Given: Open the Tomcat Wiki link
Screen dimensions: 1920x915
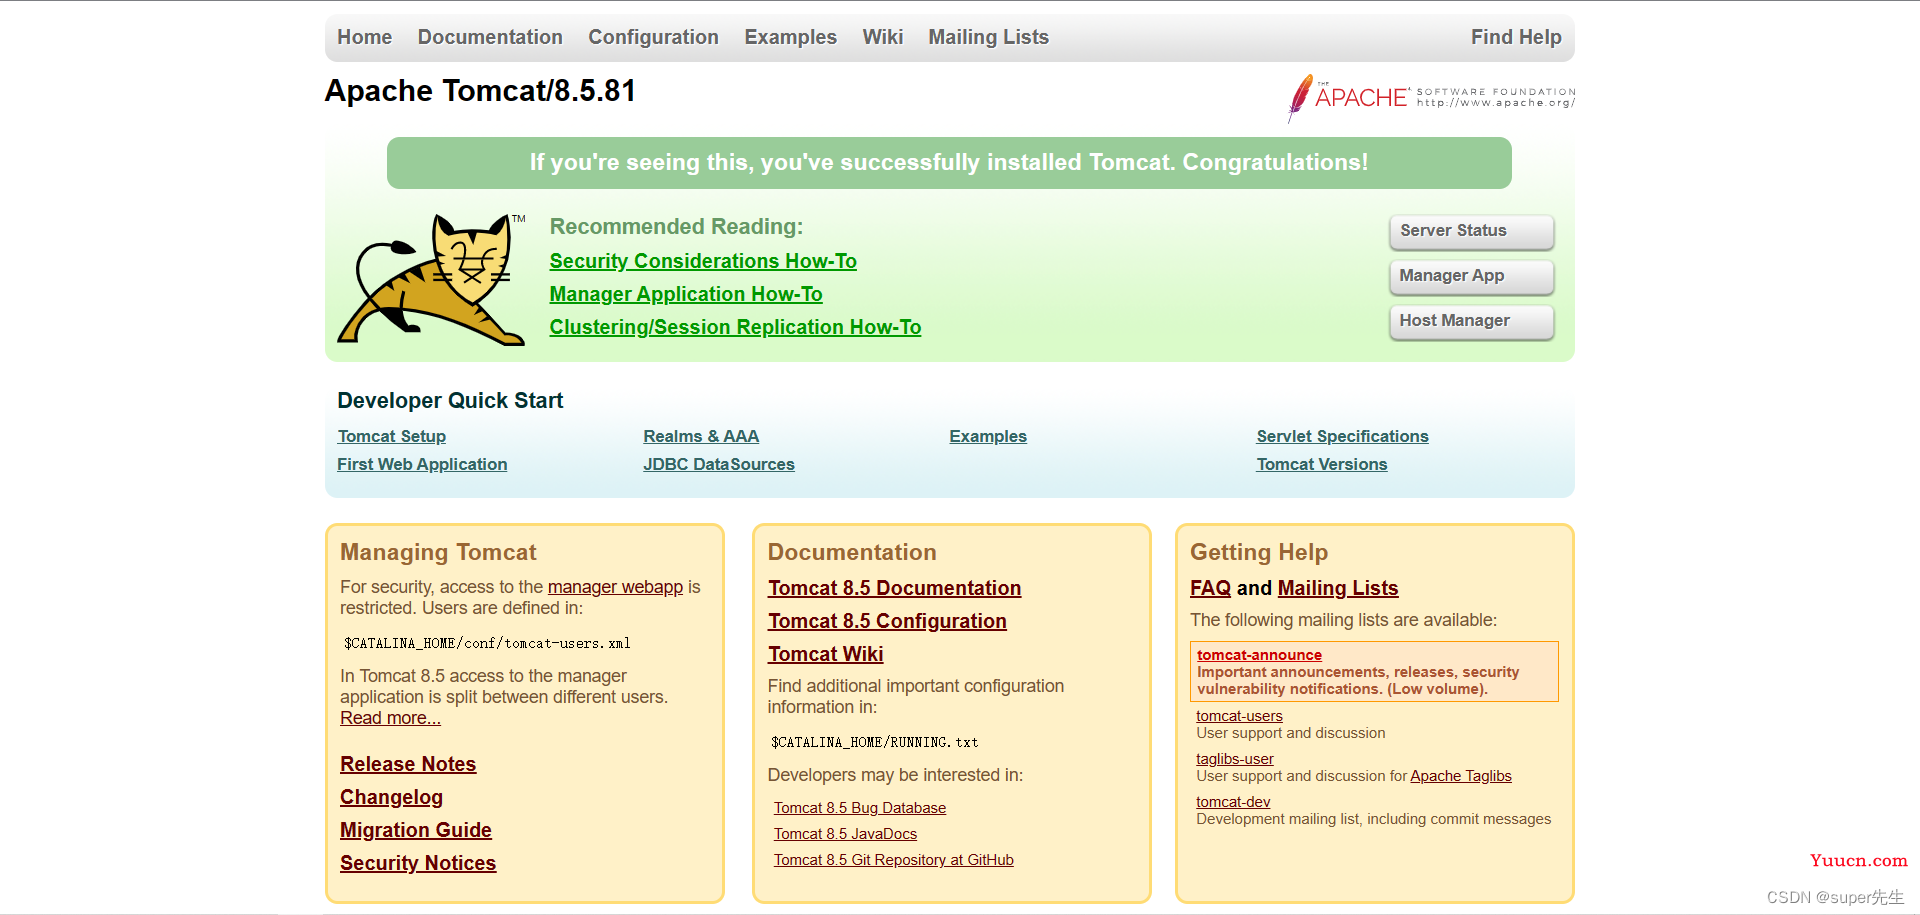Looking at the screenshot, I should [825, 654].
